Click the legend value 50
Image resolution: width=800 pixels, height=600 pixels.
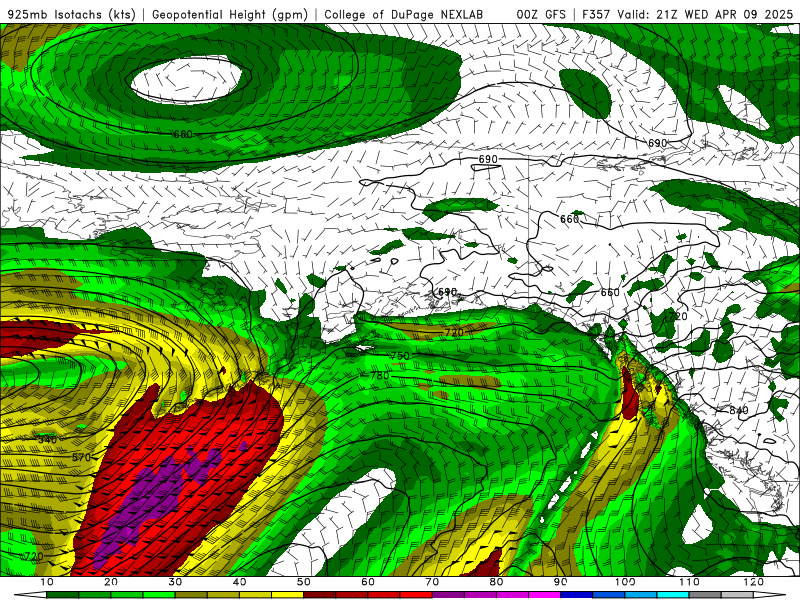[304, 582]
